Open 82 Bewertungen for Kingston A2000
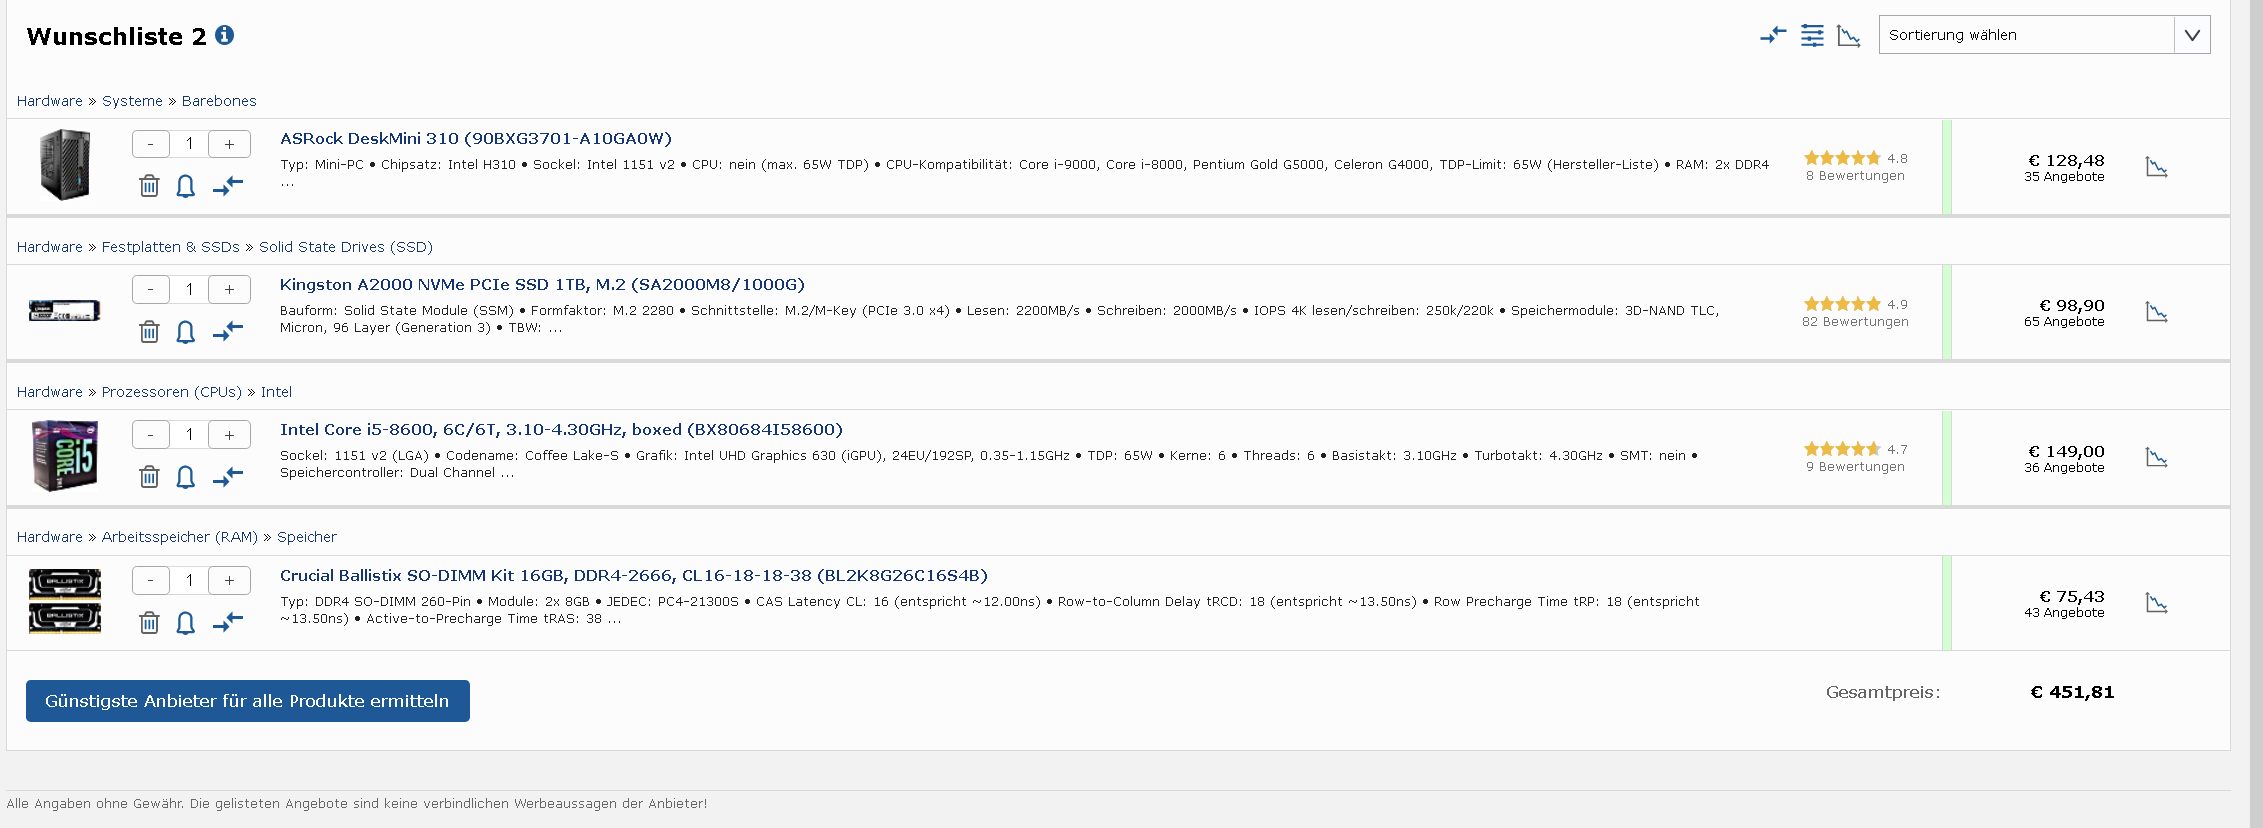The image size is (2263, 828). point(1855,322)
